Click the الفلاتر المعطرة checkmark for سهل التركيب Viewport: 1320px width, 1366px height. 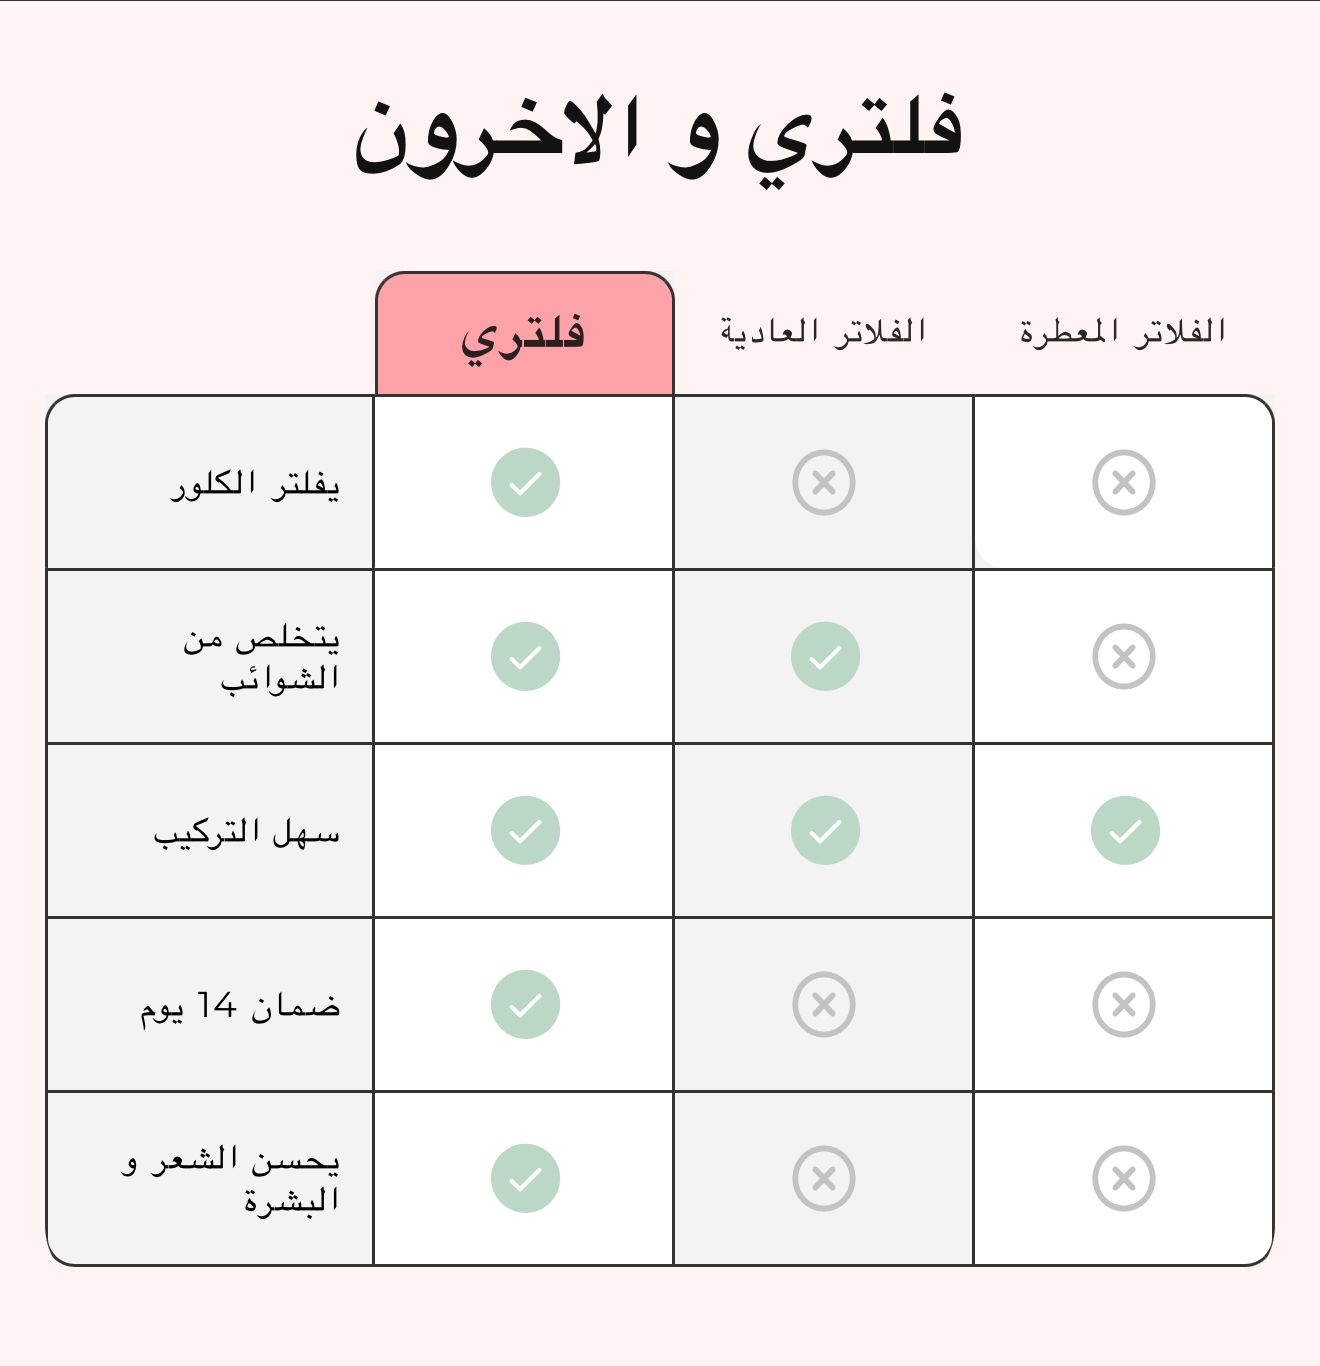1125,830
